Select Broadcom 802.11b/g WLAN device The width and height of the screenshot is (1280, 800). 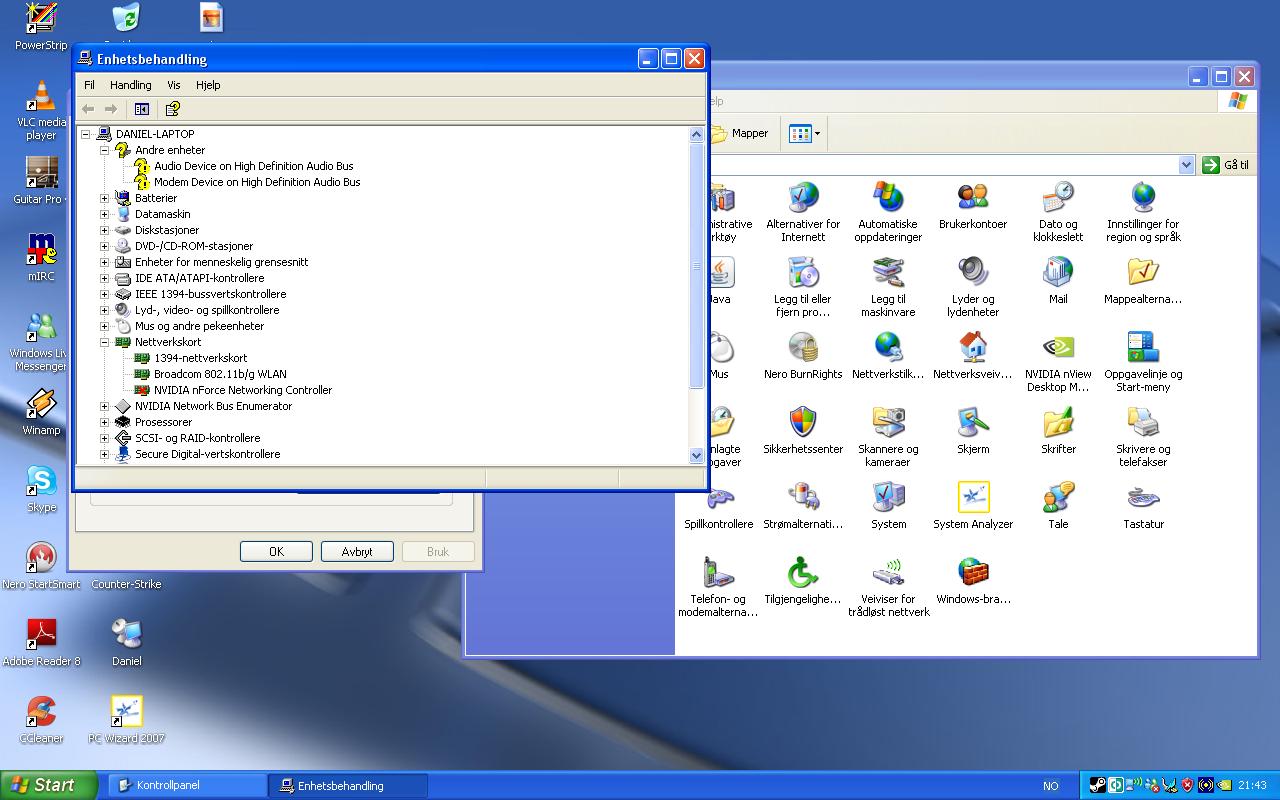(219, 374)
